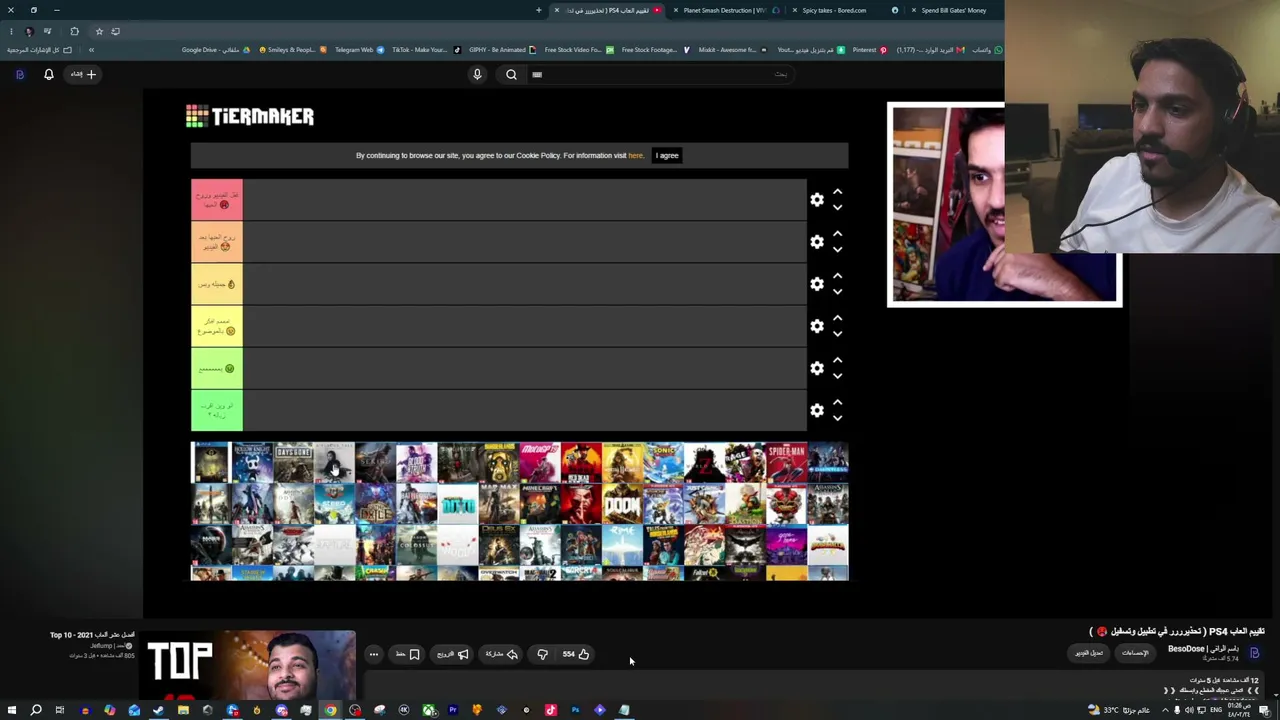Click the yellow fourth tier label
1280x720 pixels.
pos(217,326)
